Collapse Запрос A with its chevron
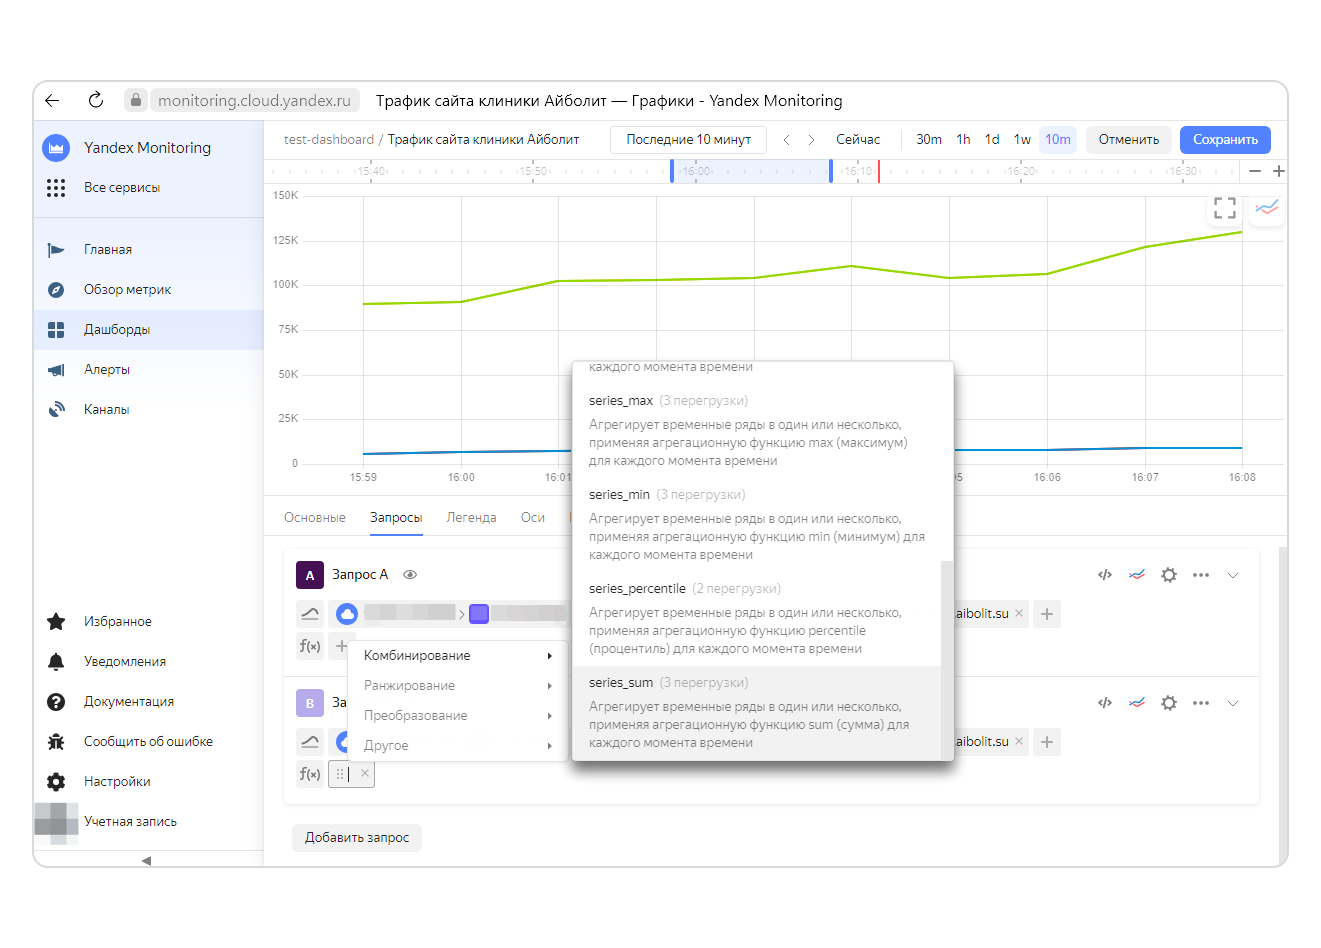 [x=1233, y=575]
